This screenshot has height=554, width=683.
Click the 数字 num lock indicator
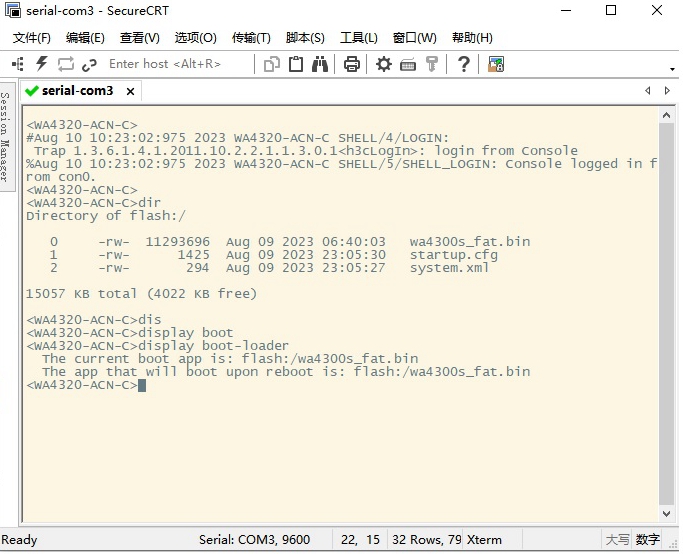coord(648,540)
